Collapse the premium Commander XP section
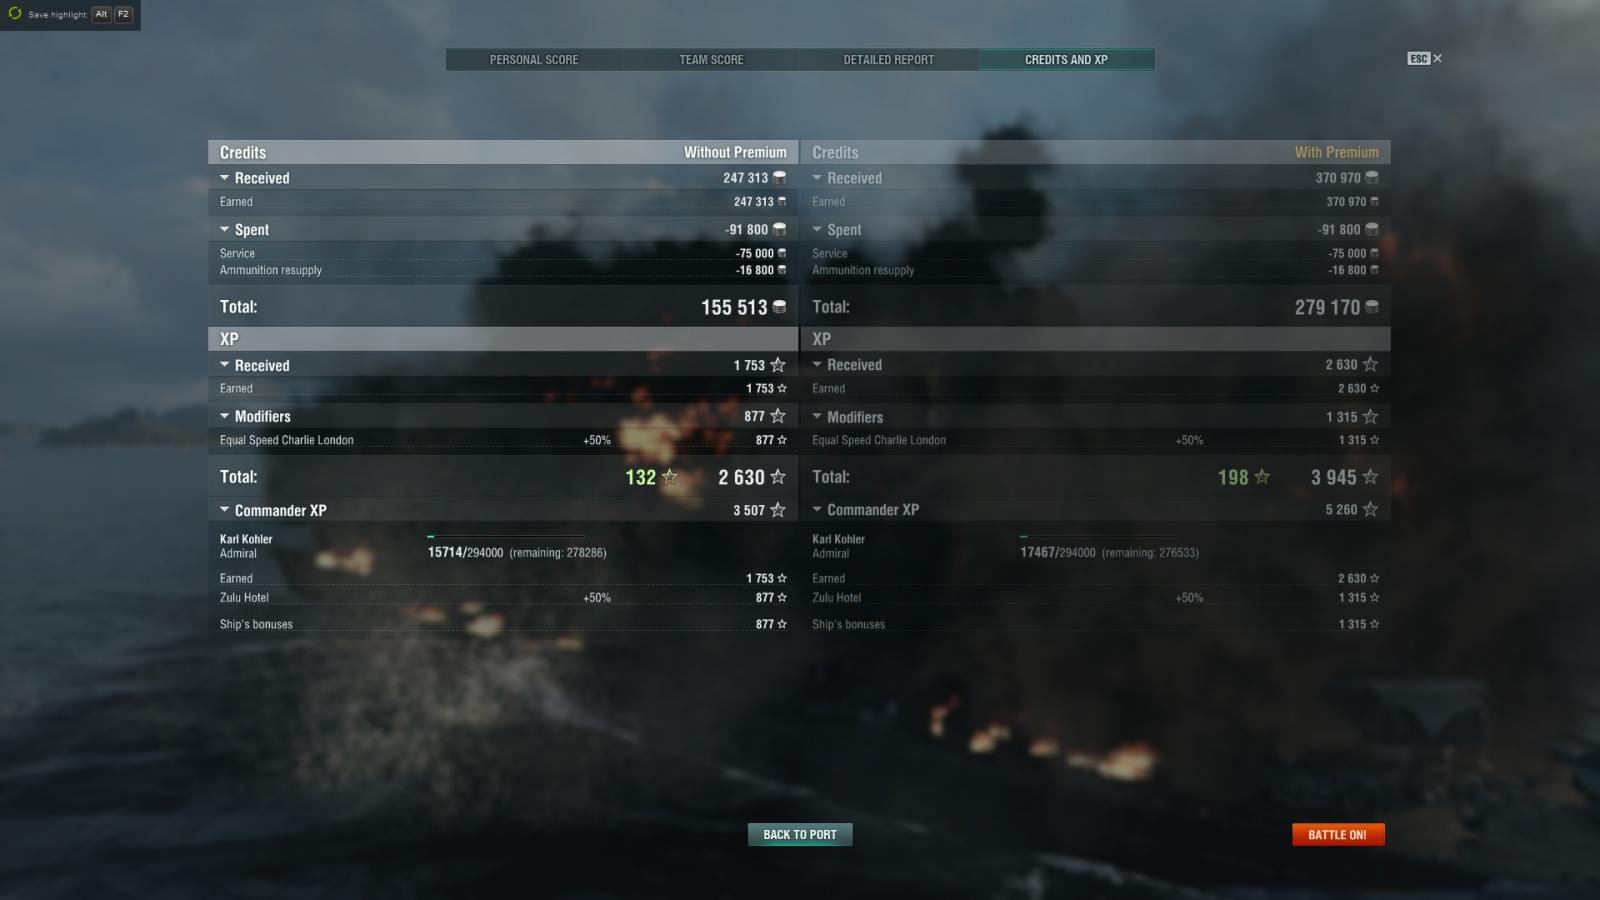 coord(817,510)
